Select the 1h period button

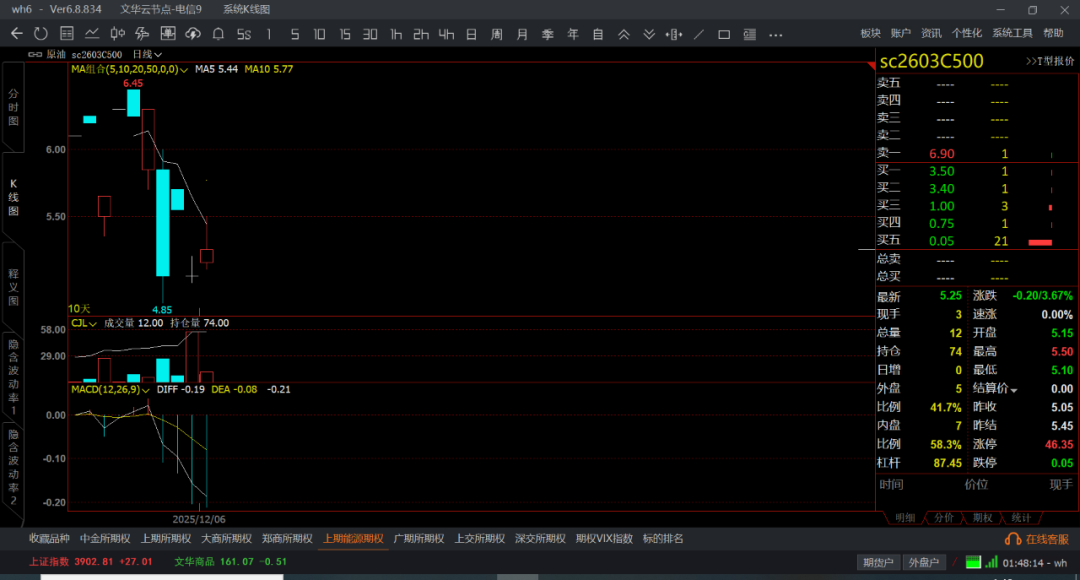pos(396,34)
